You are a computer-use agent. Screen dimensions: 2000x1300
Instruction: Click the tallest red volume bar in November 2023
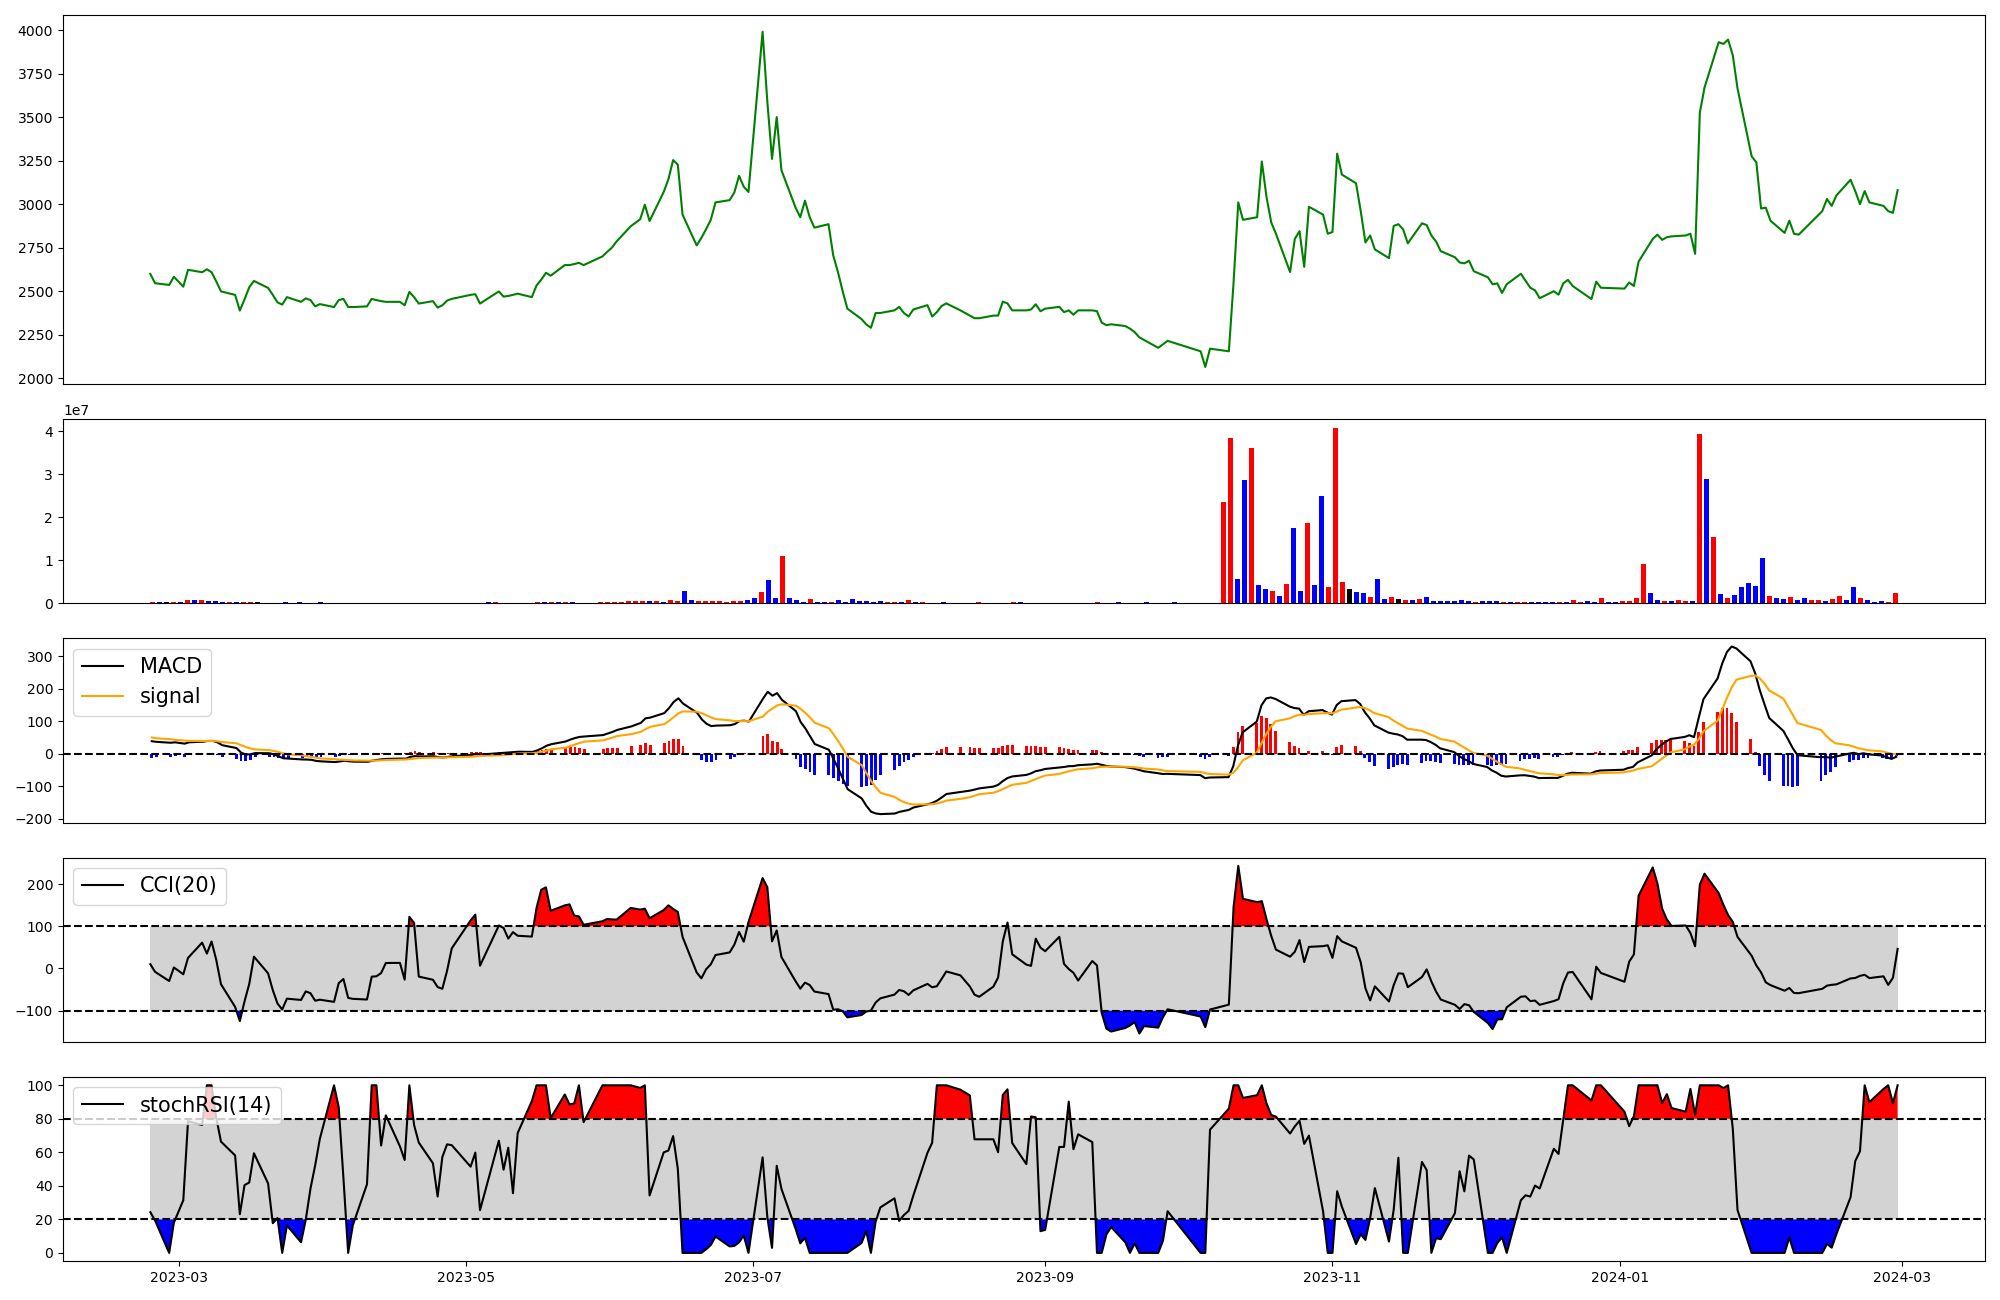1335,516
